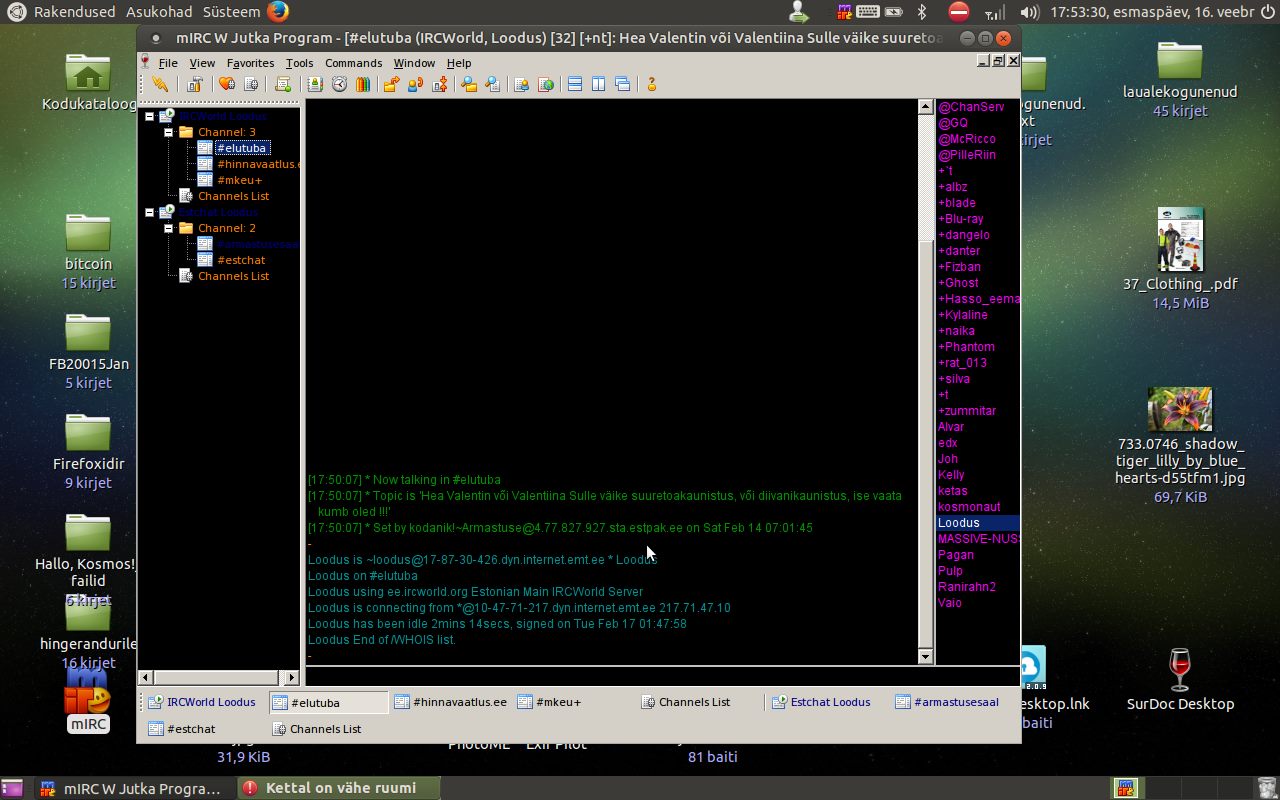Screen dimensions: 1280x800
Task: Open the Rakendused panel menu
Action: (73, 12)
